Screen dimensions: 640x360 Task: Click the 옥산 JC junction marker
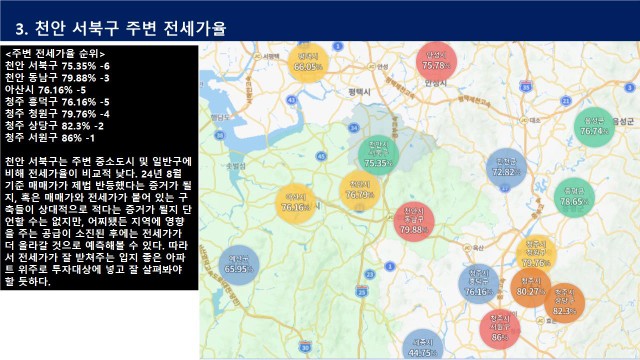[467, 248]
